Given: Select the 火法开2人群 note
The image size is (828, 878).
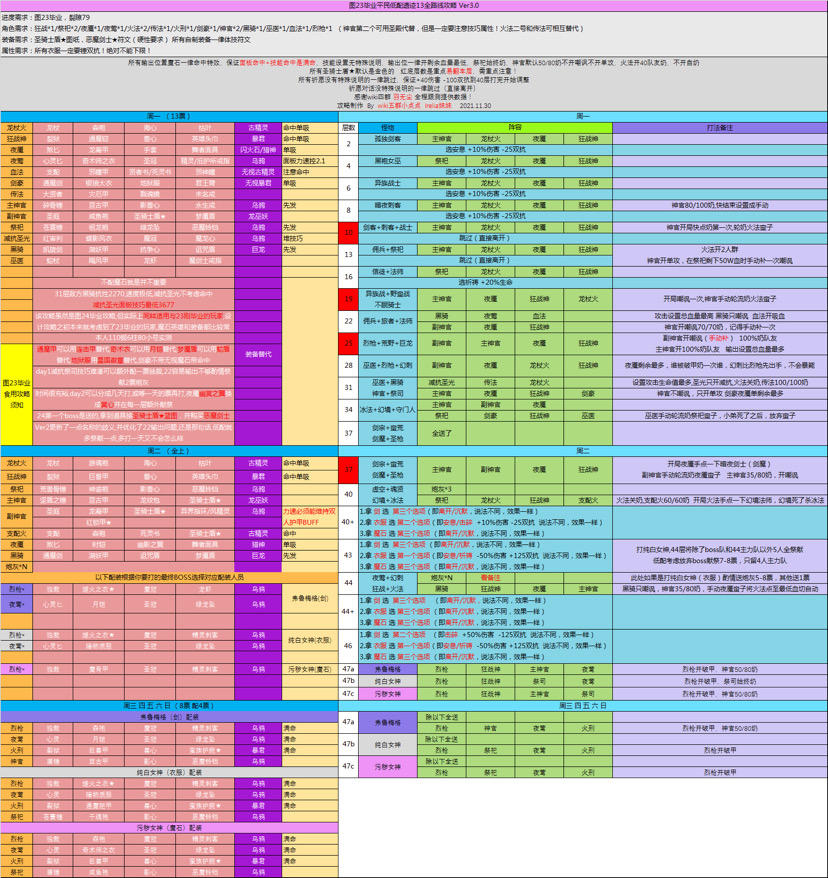Looking at the screenshot, I should 720,249.
